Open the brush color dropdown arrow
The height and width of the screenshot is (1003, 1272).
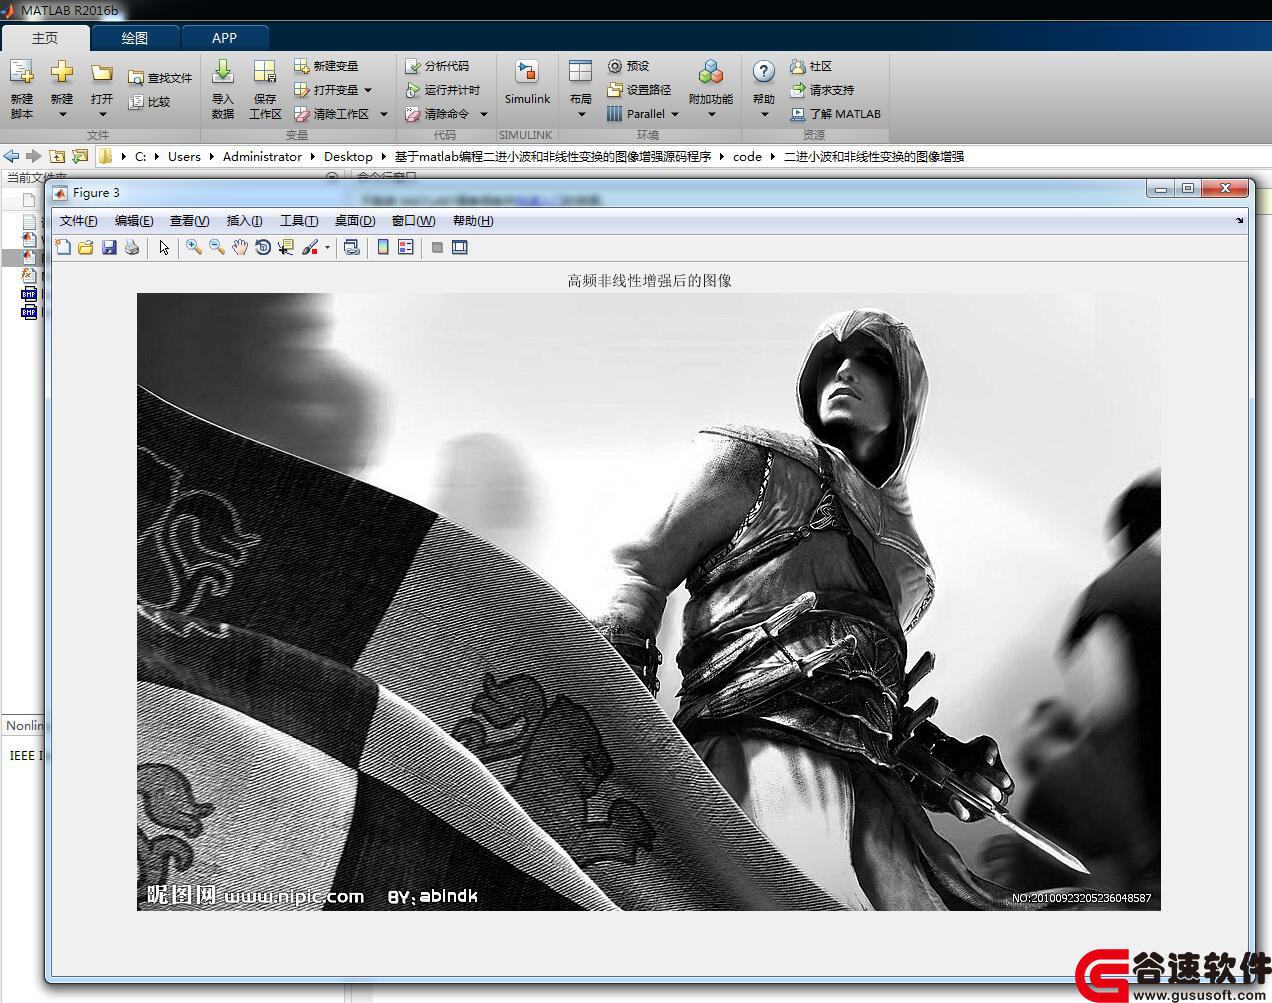click(327, 248)
